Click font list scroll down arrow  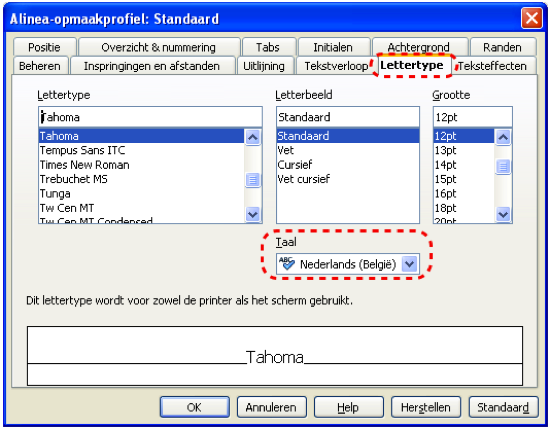click(x=253, y=214)
